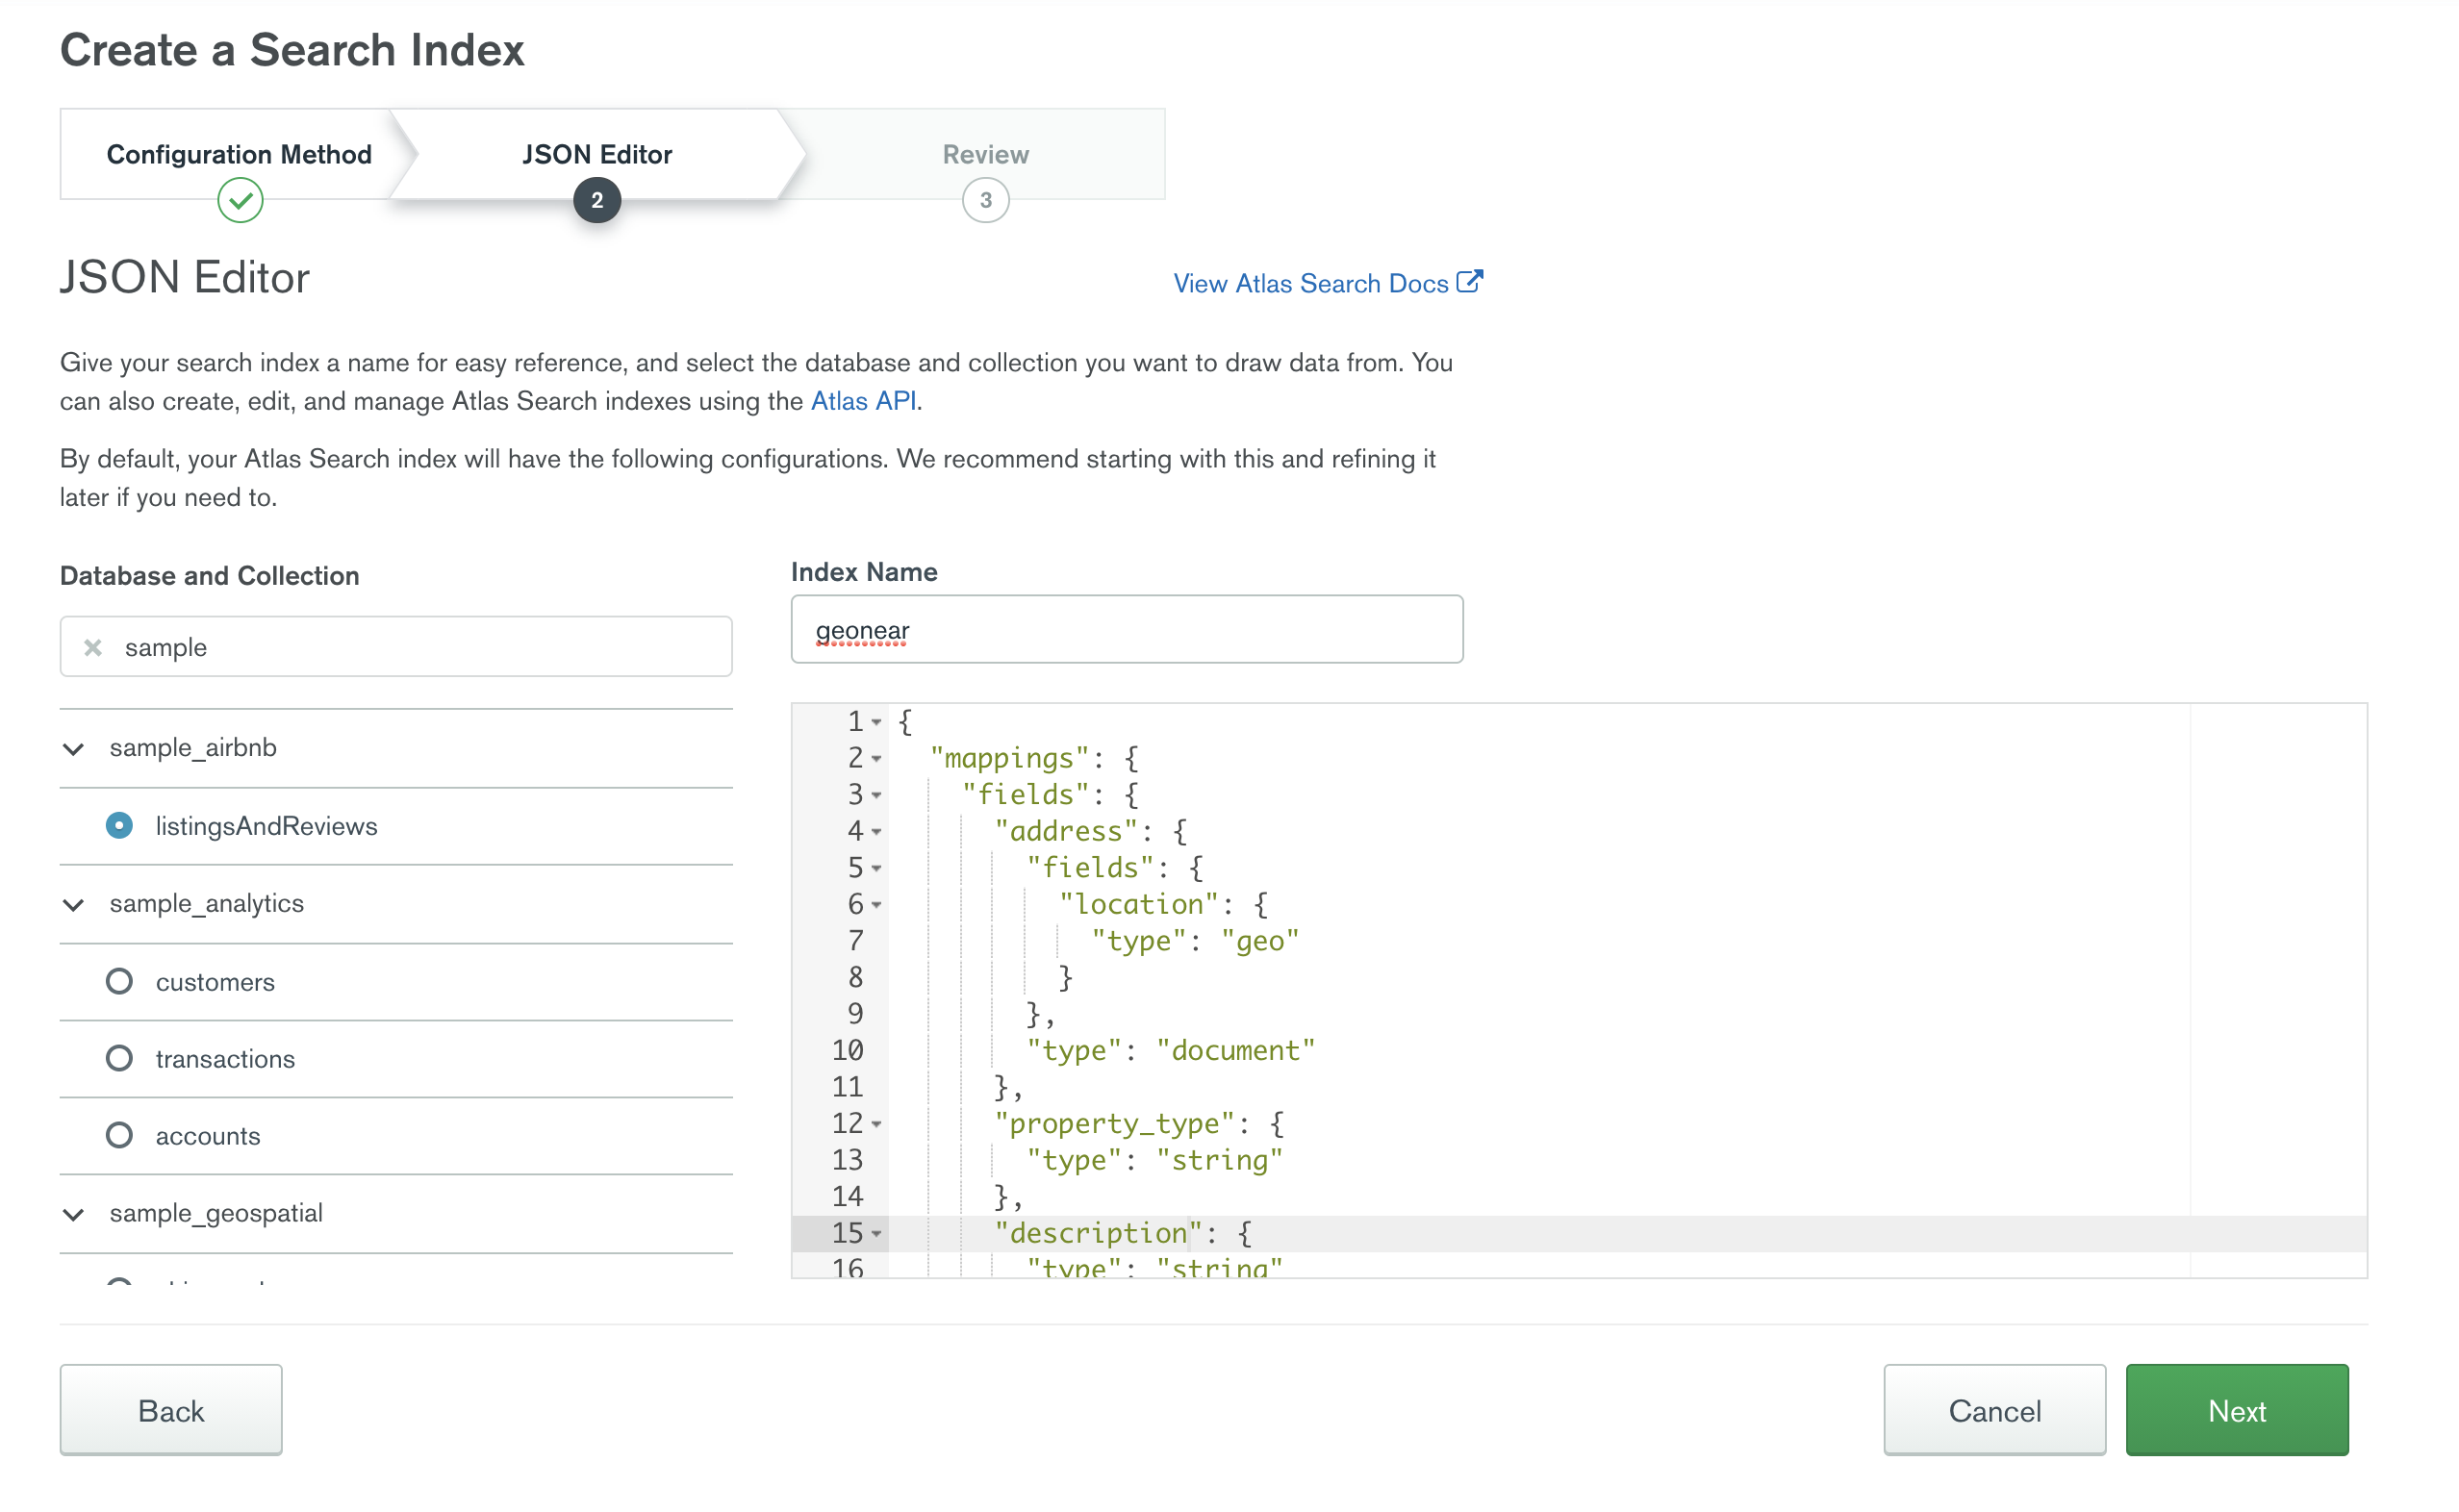This screenshot has width=2459, height=1512.
Task: Click the step 3 circle under Review
Action: point(985,200)
